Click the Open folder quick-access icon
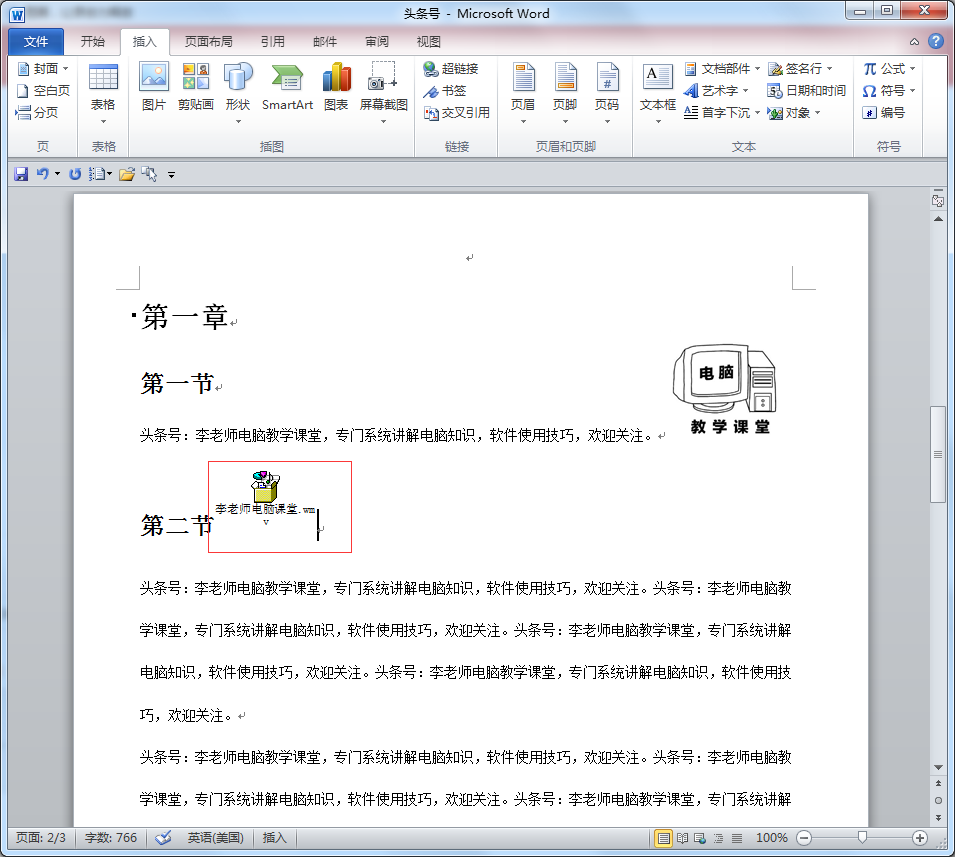 tap(127, 174)
